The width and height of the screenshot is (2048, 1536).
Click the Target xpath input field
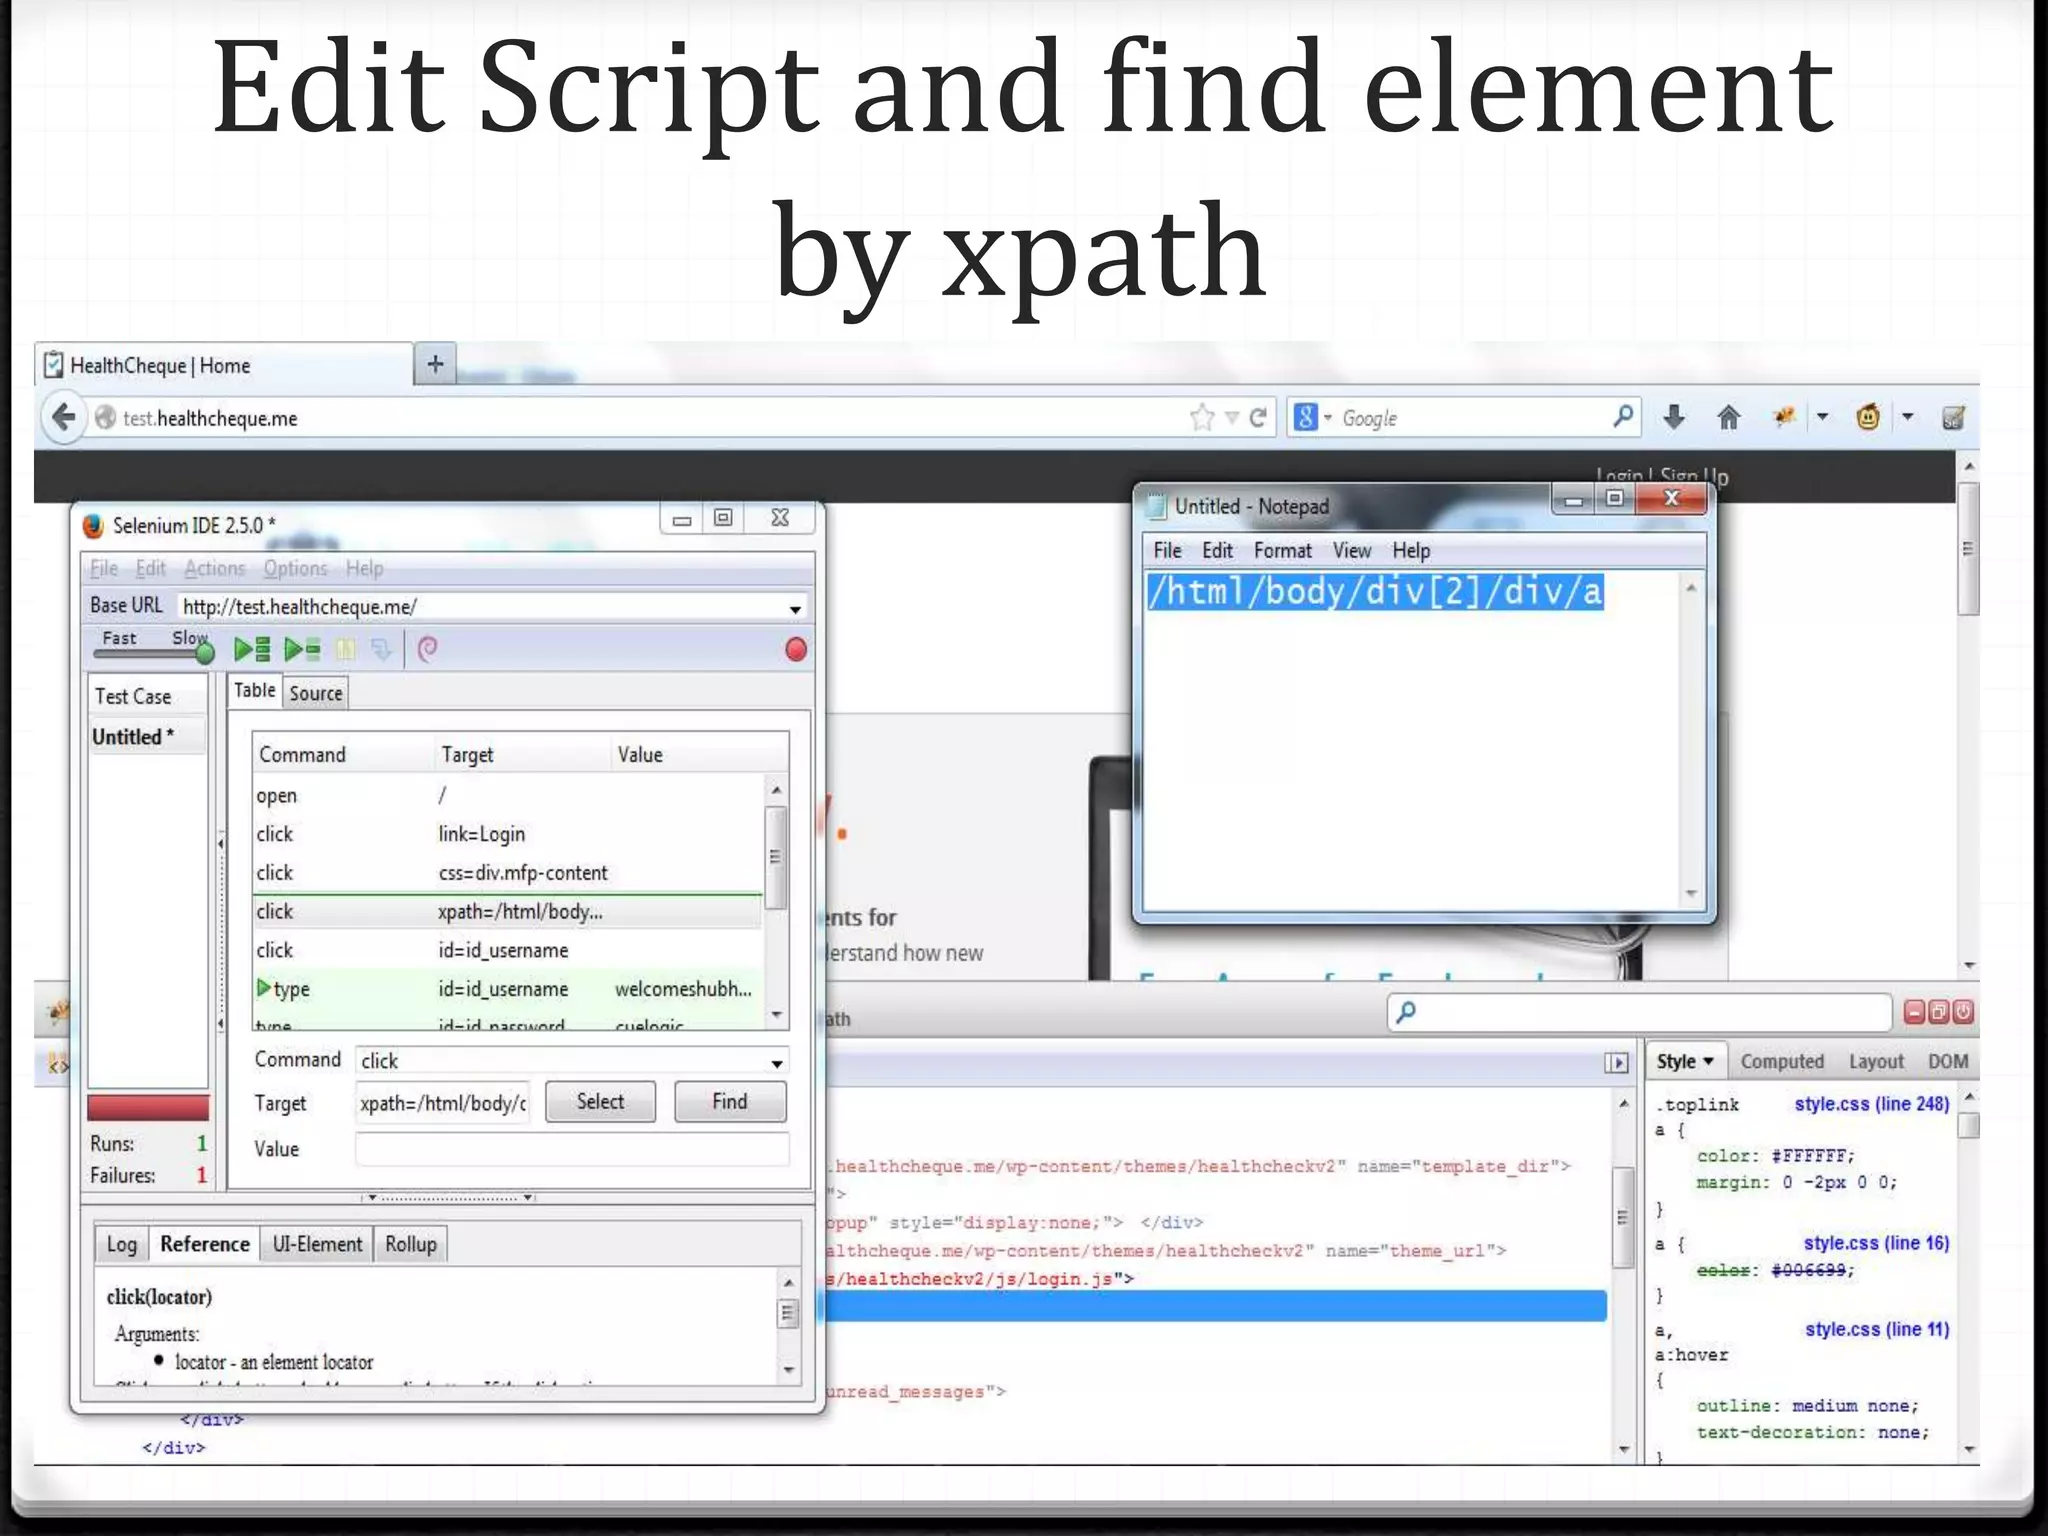(x=443, y=1103)
